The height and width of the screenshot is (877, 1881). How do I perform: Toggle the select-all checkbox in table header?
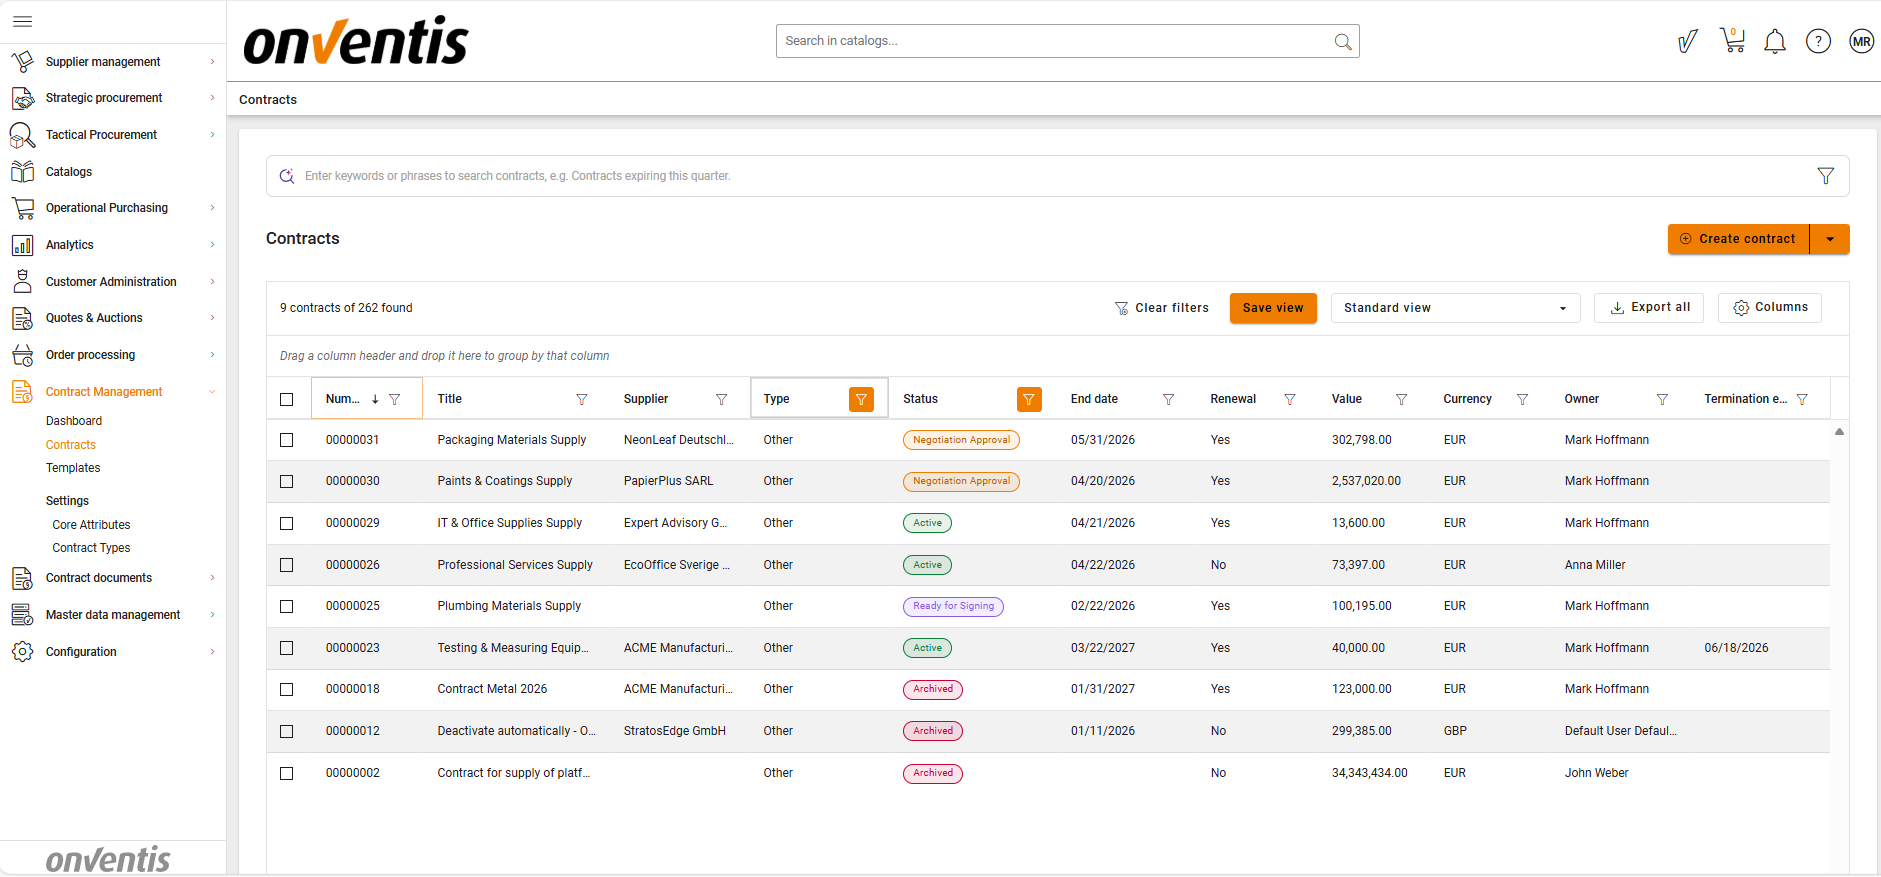click(x=287, y=399)
